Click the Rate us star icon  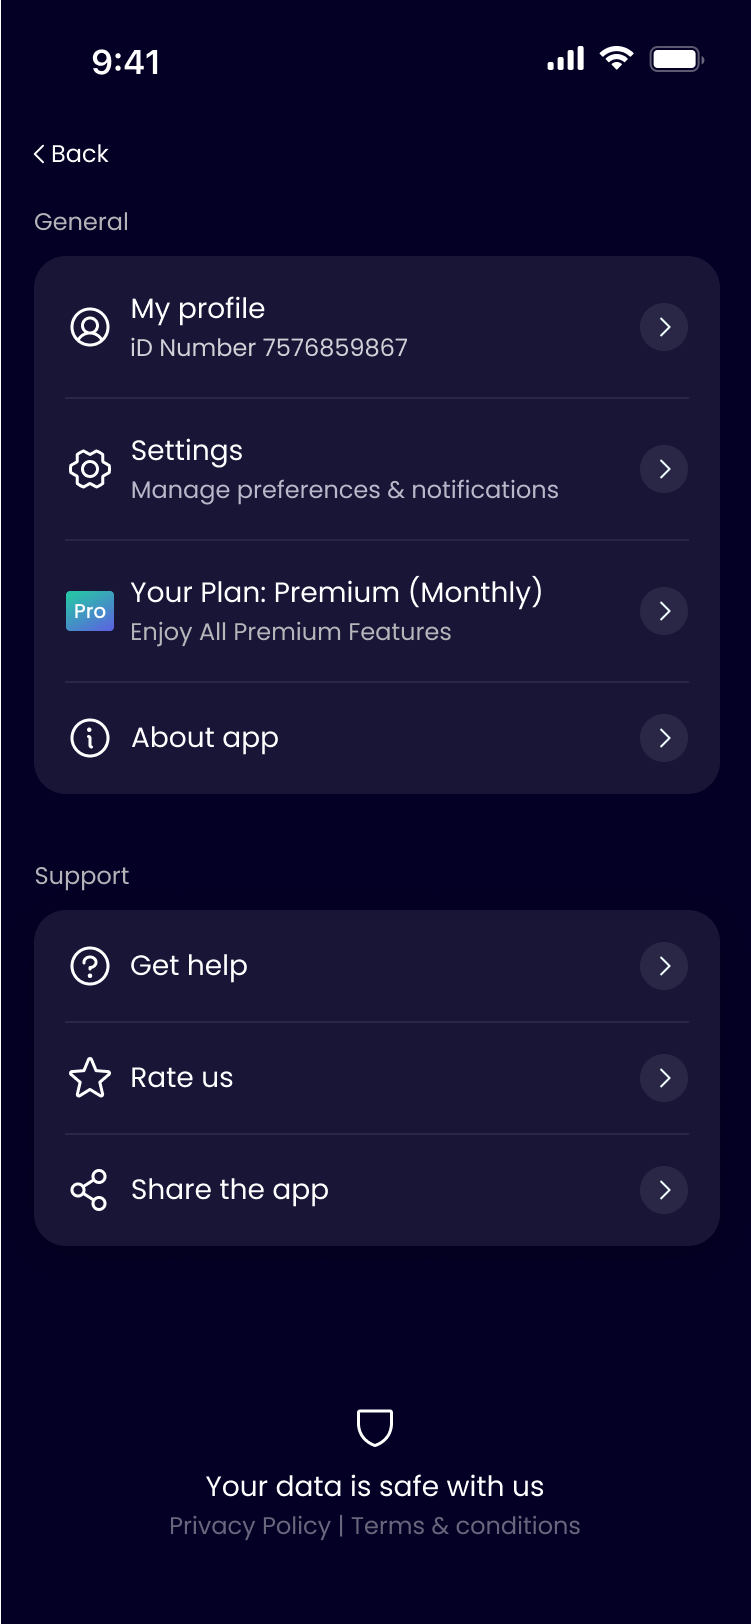click(90, 1078)
